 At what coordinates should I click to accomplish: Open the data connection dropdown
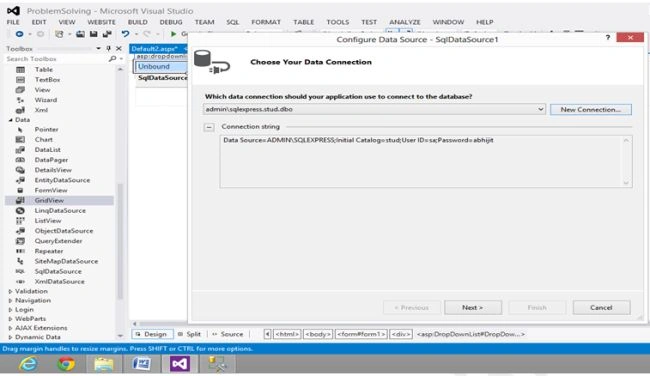[541, 109]
